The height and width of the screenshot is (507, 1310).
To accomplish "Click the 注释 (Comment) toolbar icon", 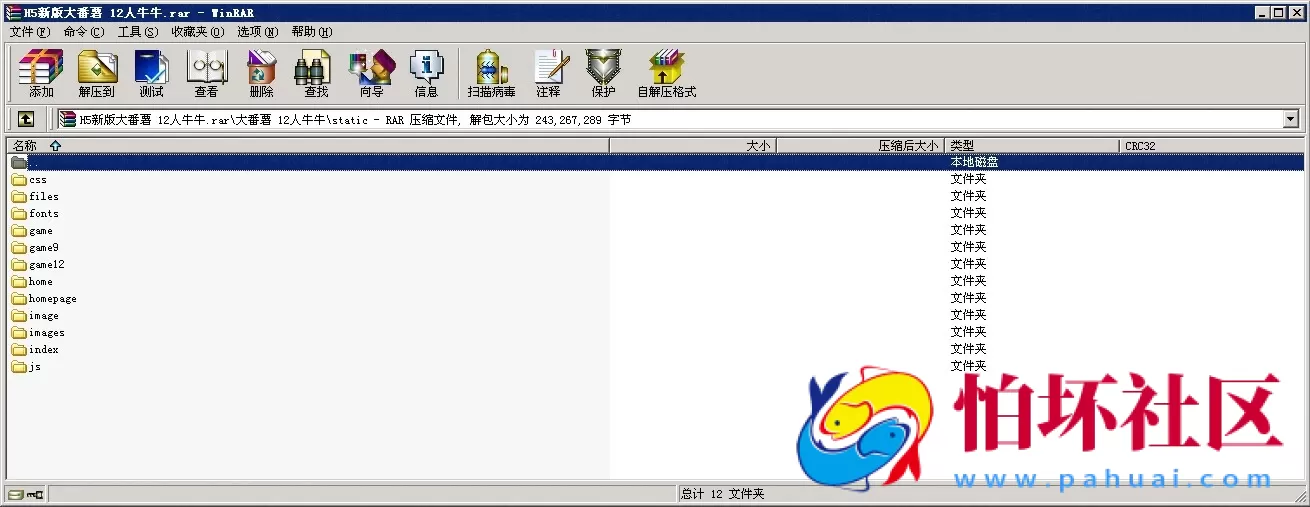I will (x=548, y=74).
